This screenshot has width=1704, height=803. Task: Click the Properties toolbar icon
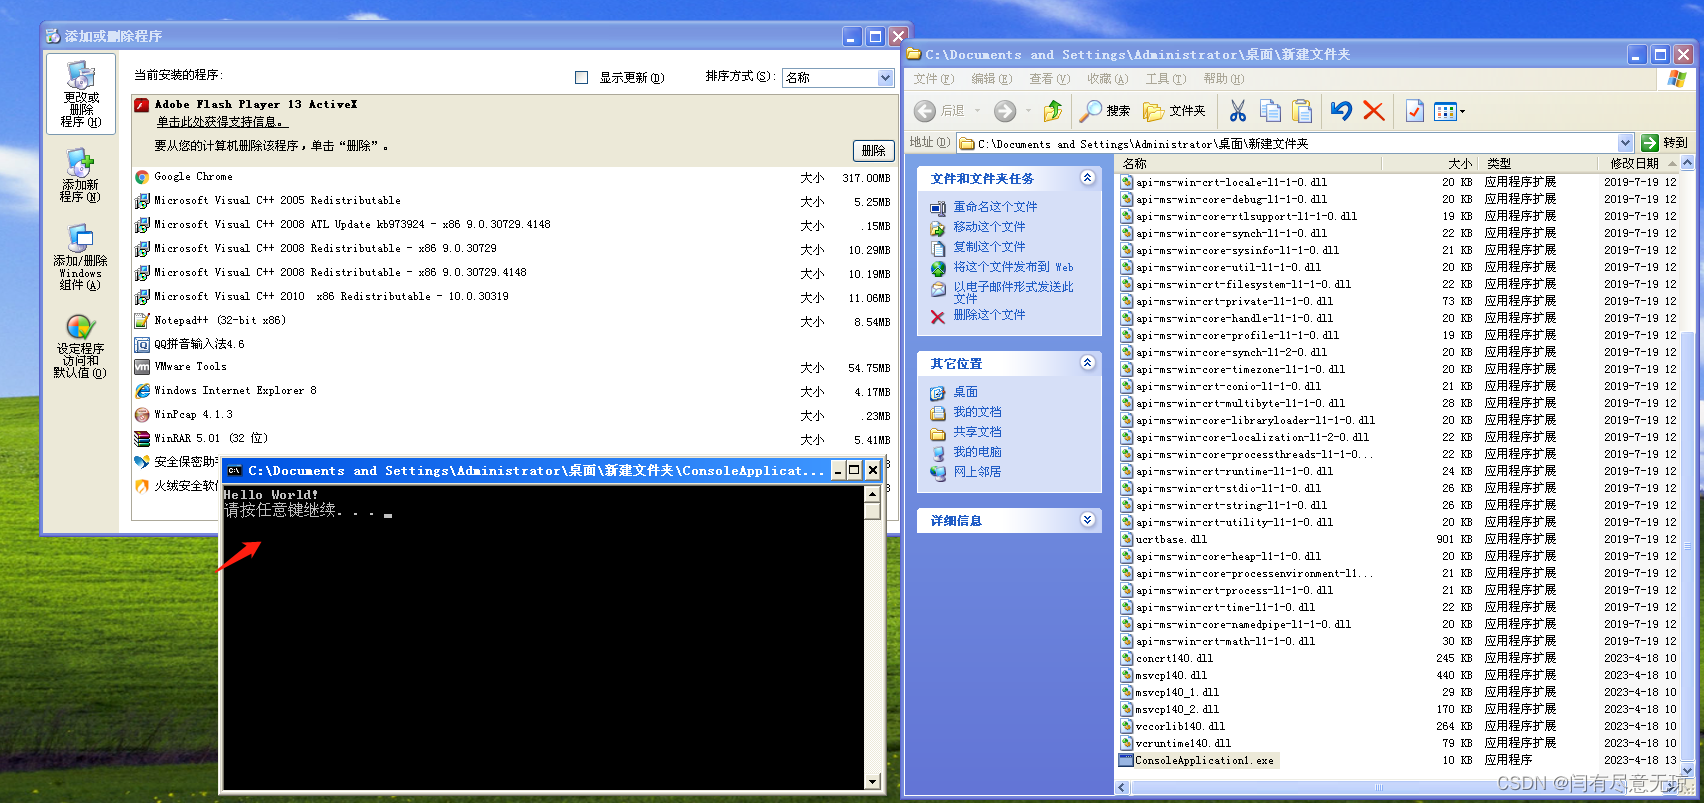point(1415,111)
